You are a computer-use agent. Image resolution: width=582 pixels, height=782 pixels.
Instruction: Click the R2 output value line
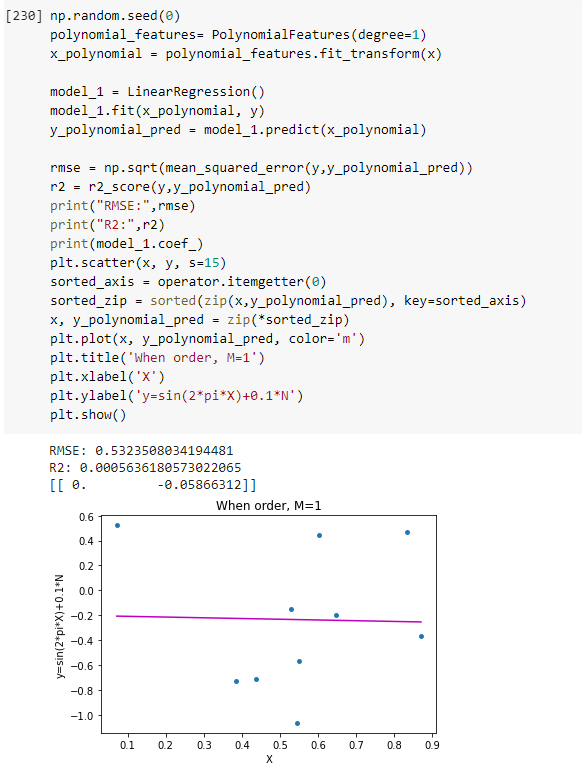[x=145, y=468]
